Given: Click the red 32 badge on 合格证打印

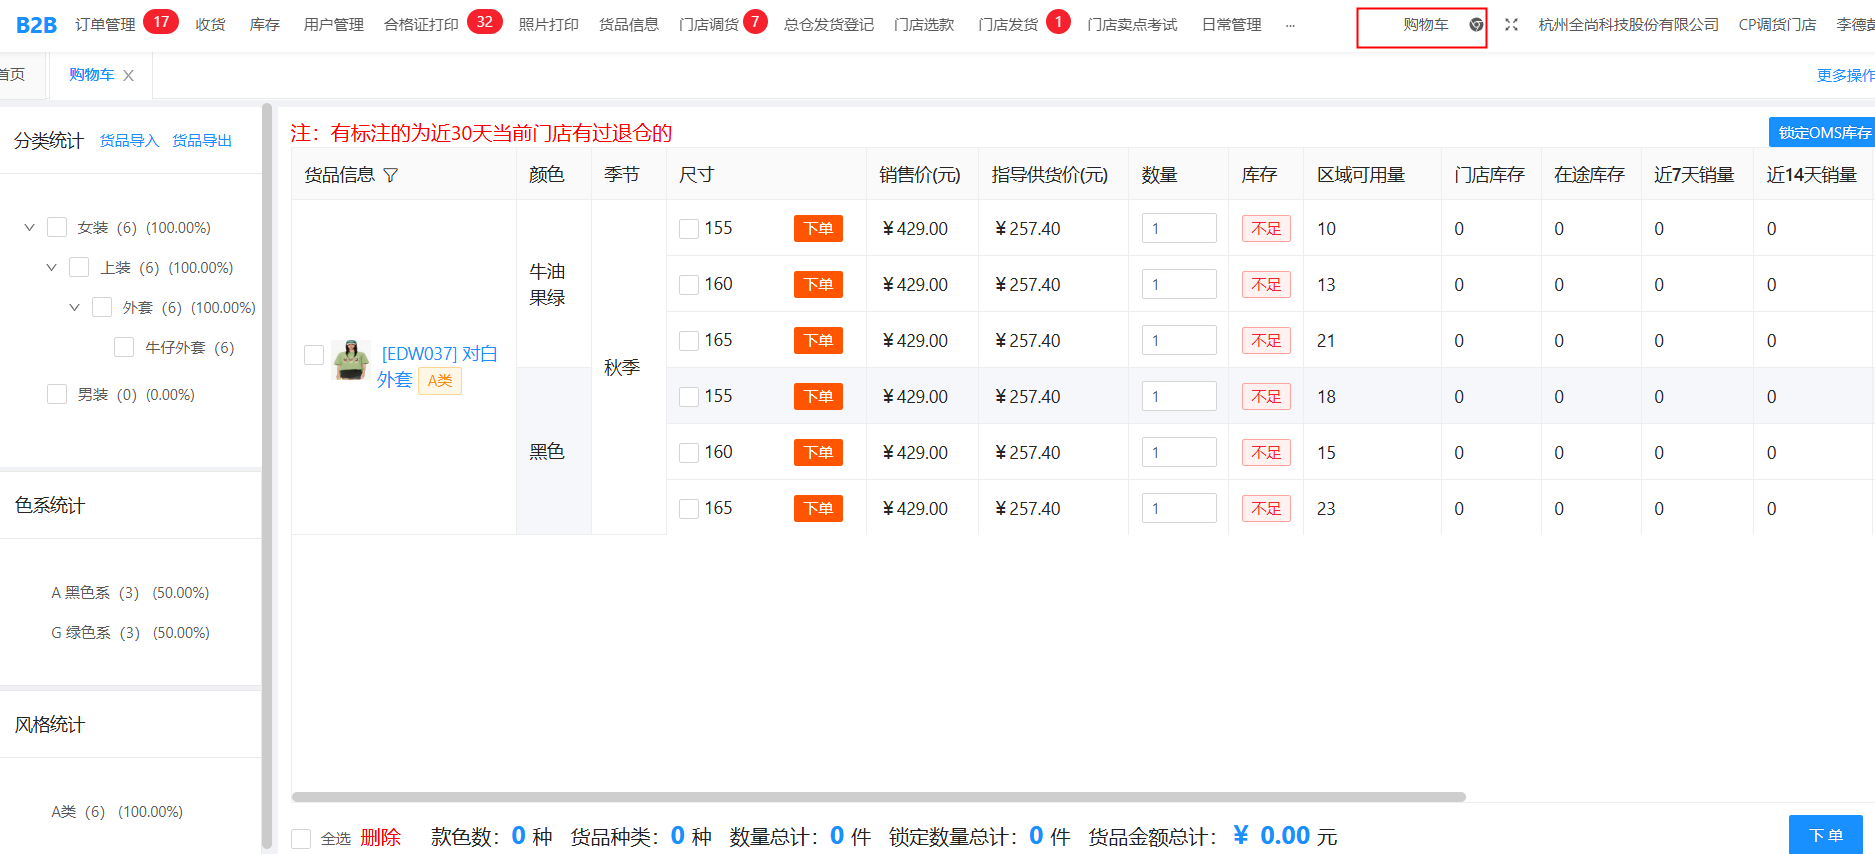Looking at the screenshot, I should (484, 22).
